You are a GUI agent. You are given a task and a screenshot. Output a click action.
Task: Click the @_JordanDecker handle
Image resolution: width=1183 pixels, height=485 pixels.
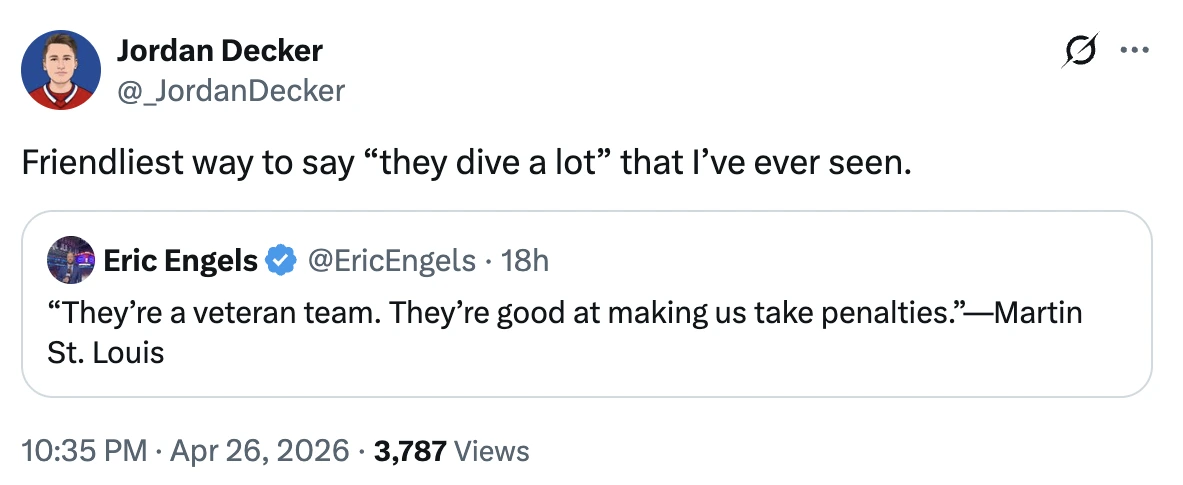(231, 91)
